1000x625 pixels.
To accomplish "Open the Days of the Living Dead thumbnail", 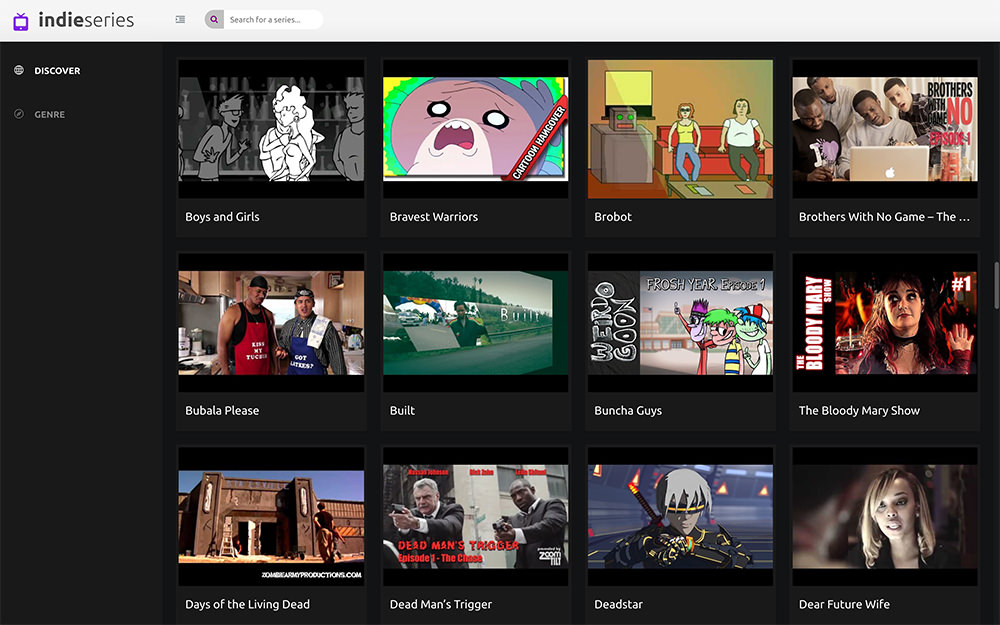I will pos(272,517).
